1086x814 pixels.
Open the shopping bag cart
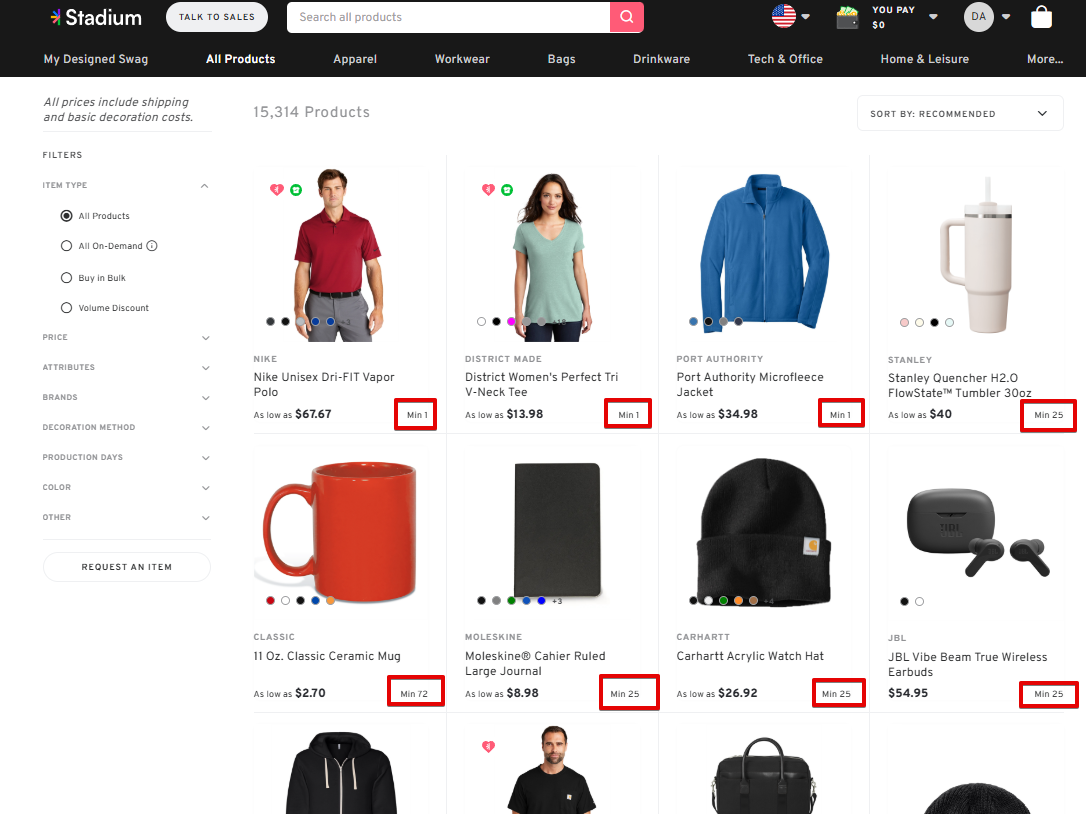pos(1041,17)
